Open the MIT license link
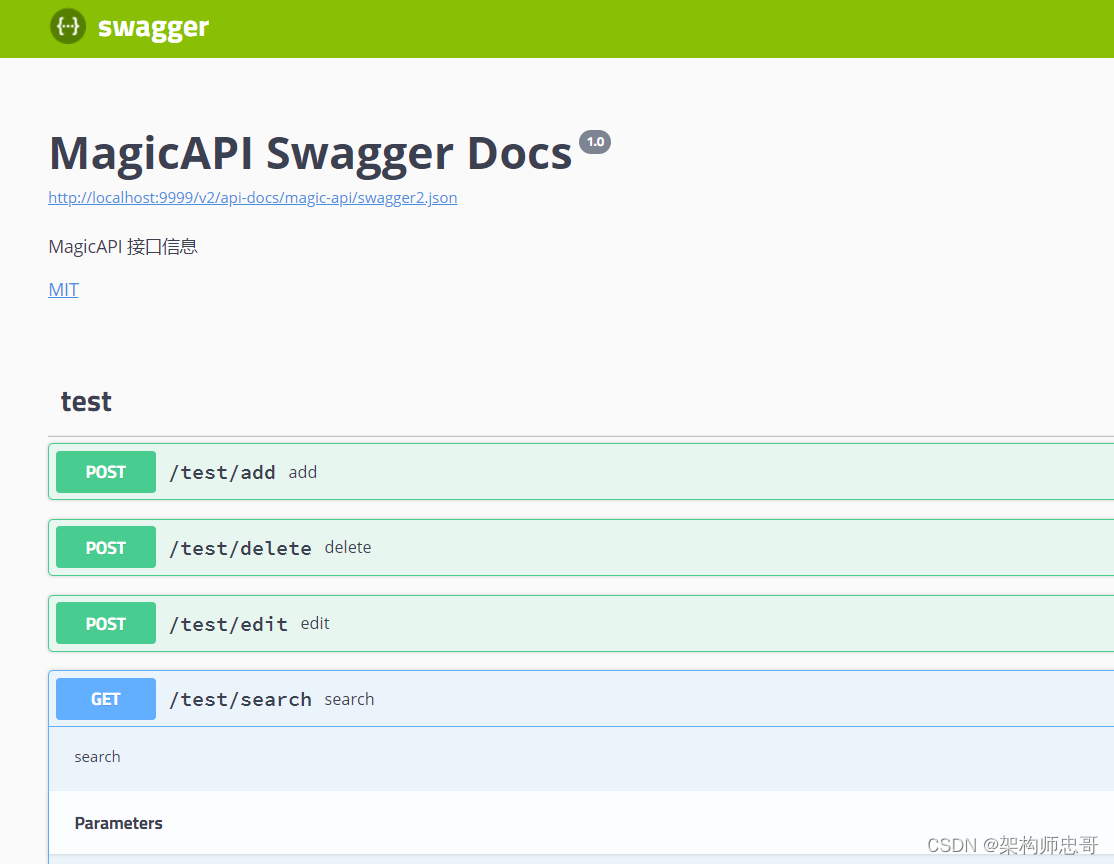 click(63, 290)
